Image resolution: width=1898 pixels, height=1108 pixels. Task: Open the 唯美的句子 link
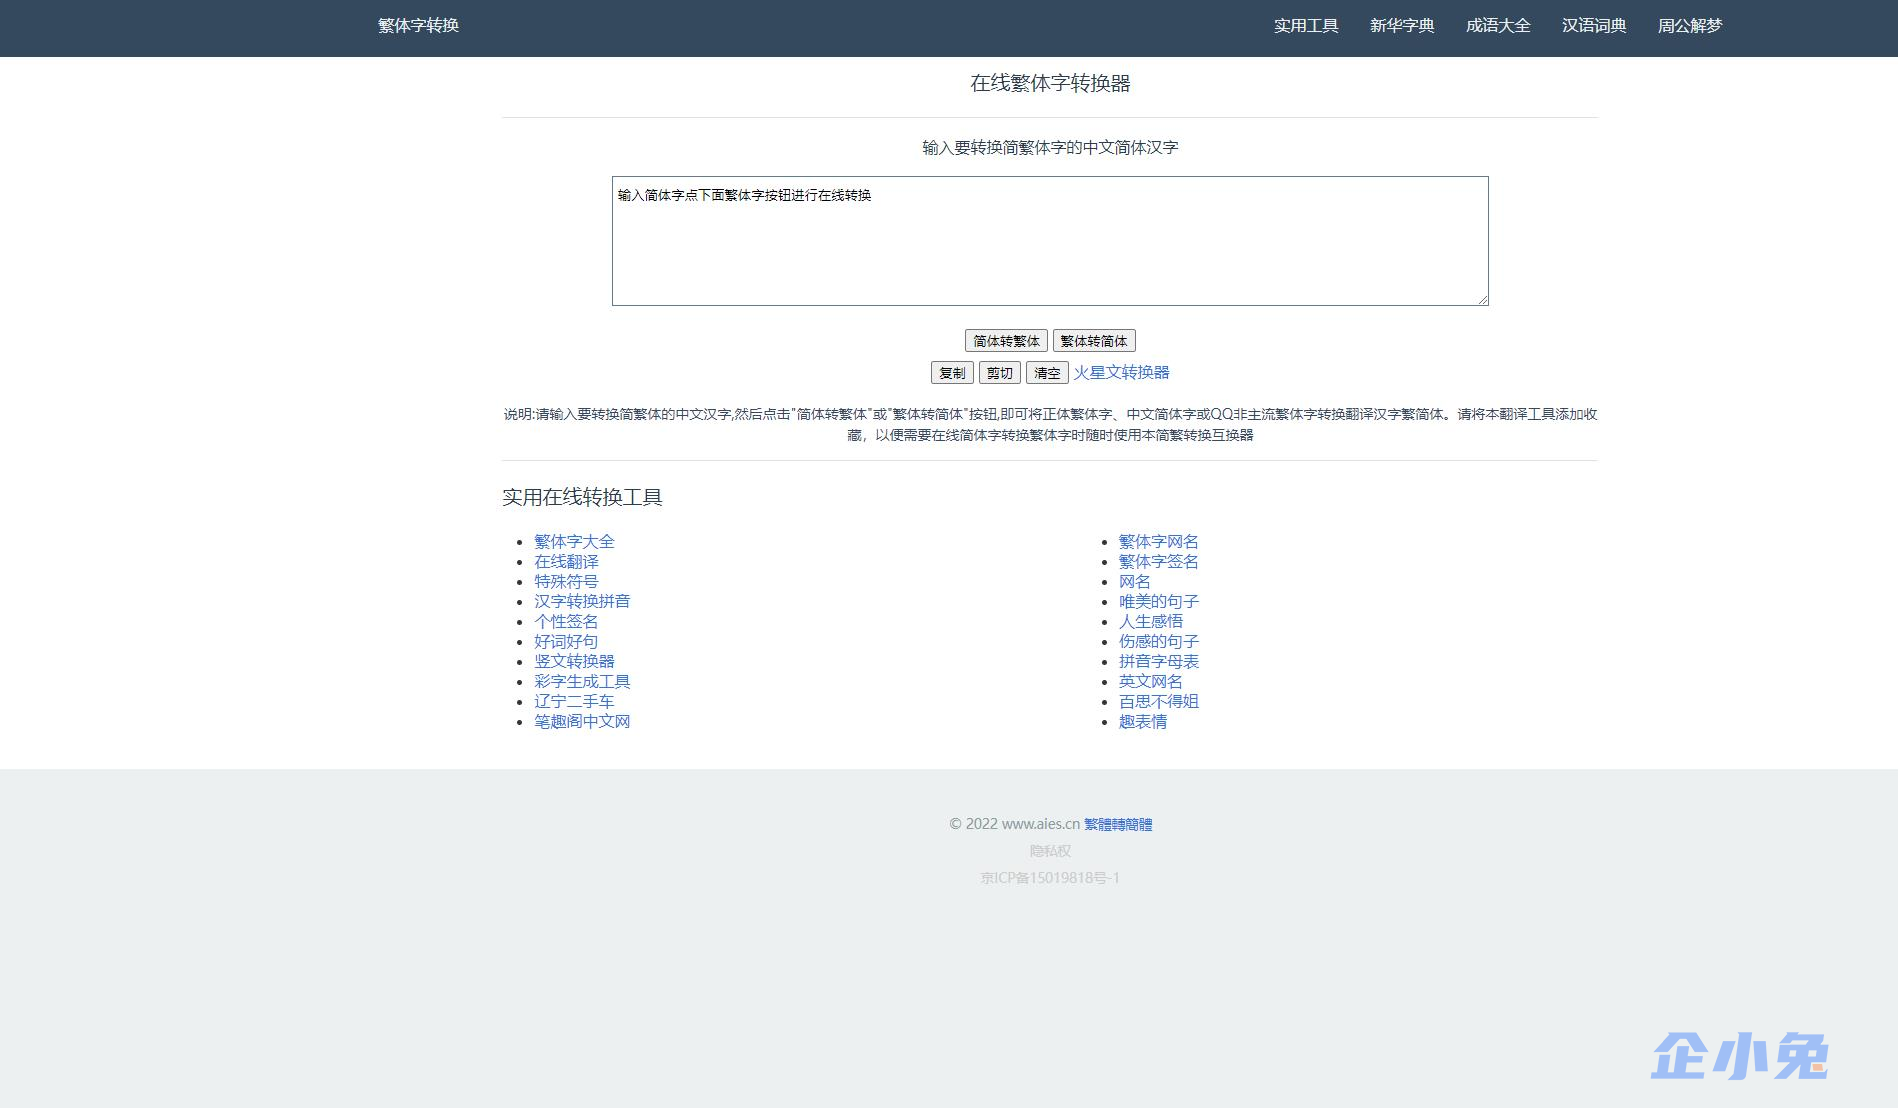1158,601
